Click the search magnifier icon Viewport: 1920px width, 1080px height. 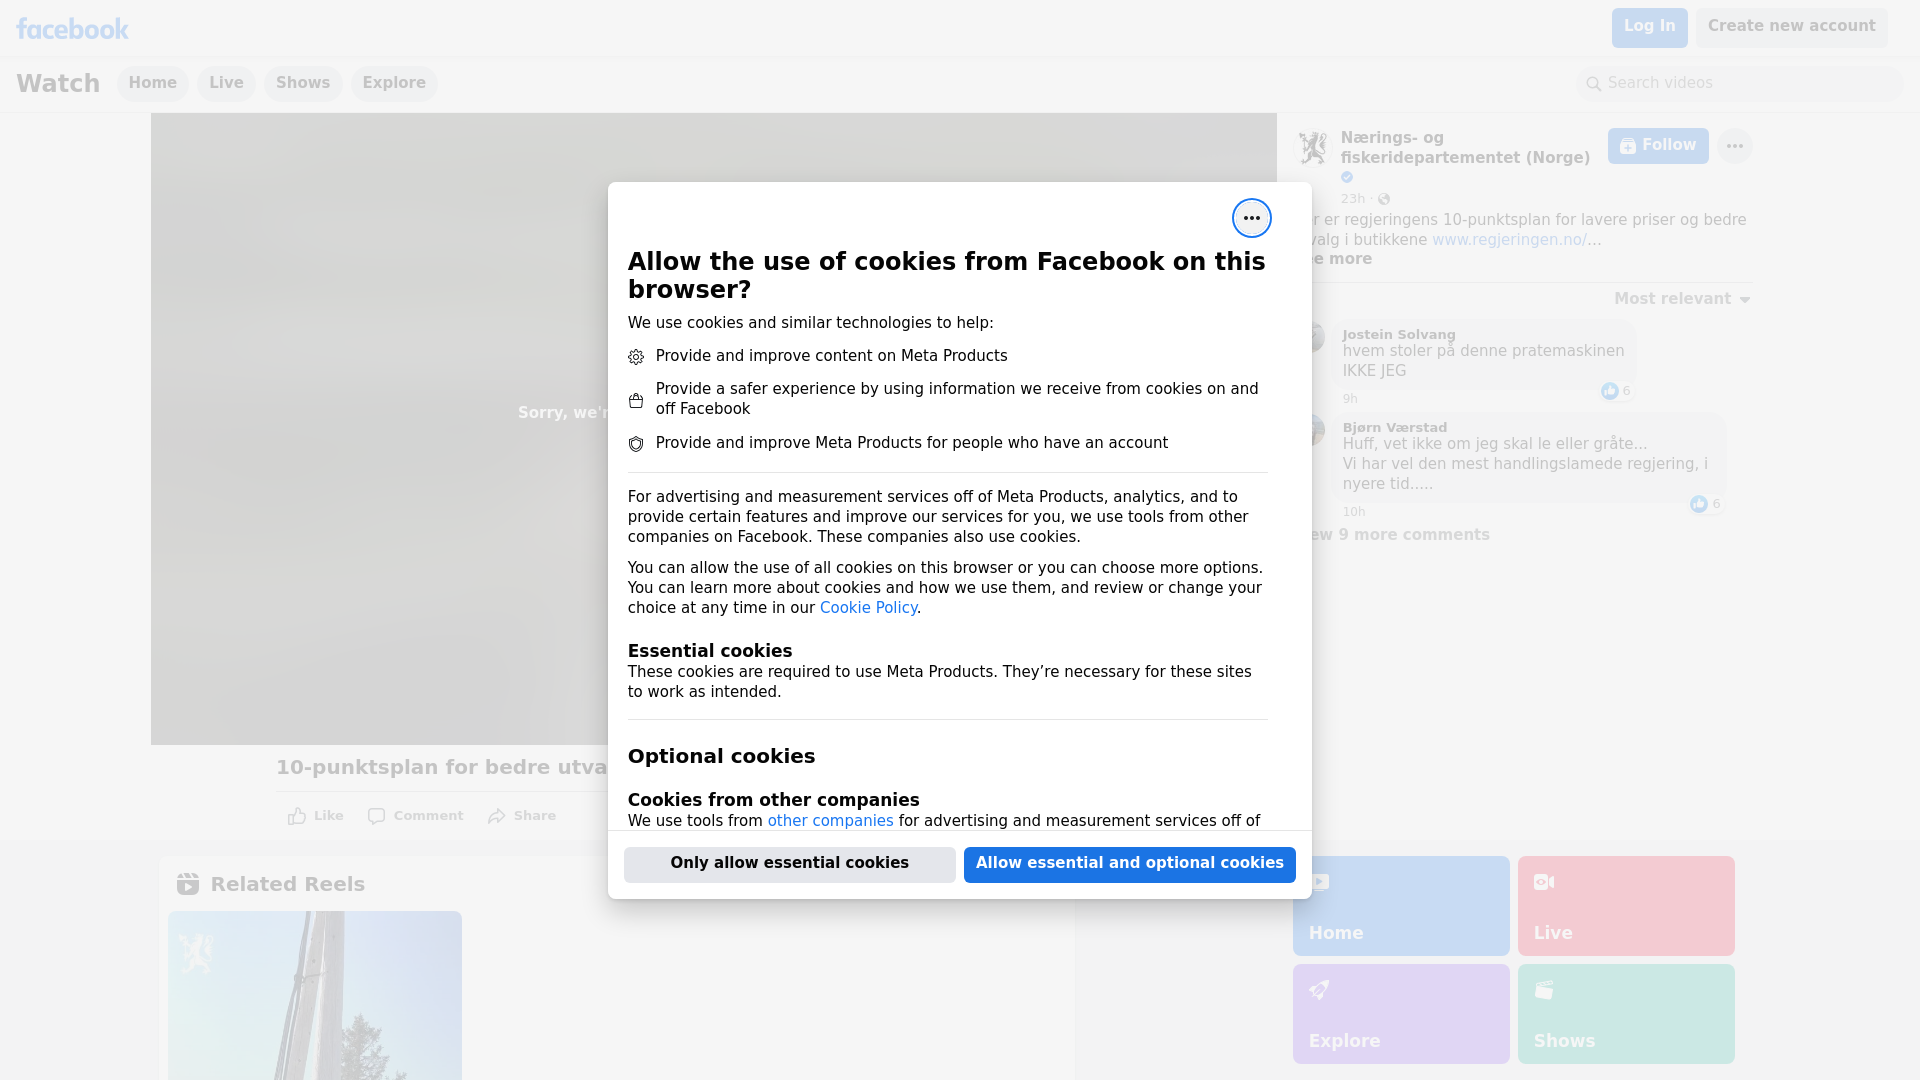(x=1594, y=84)
